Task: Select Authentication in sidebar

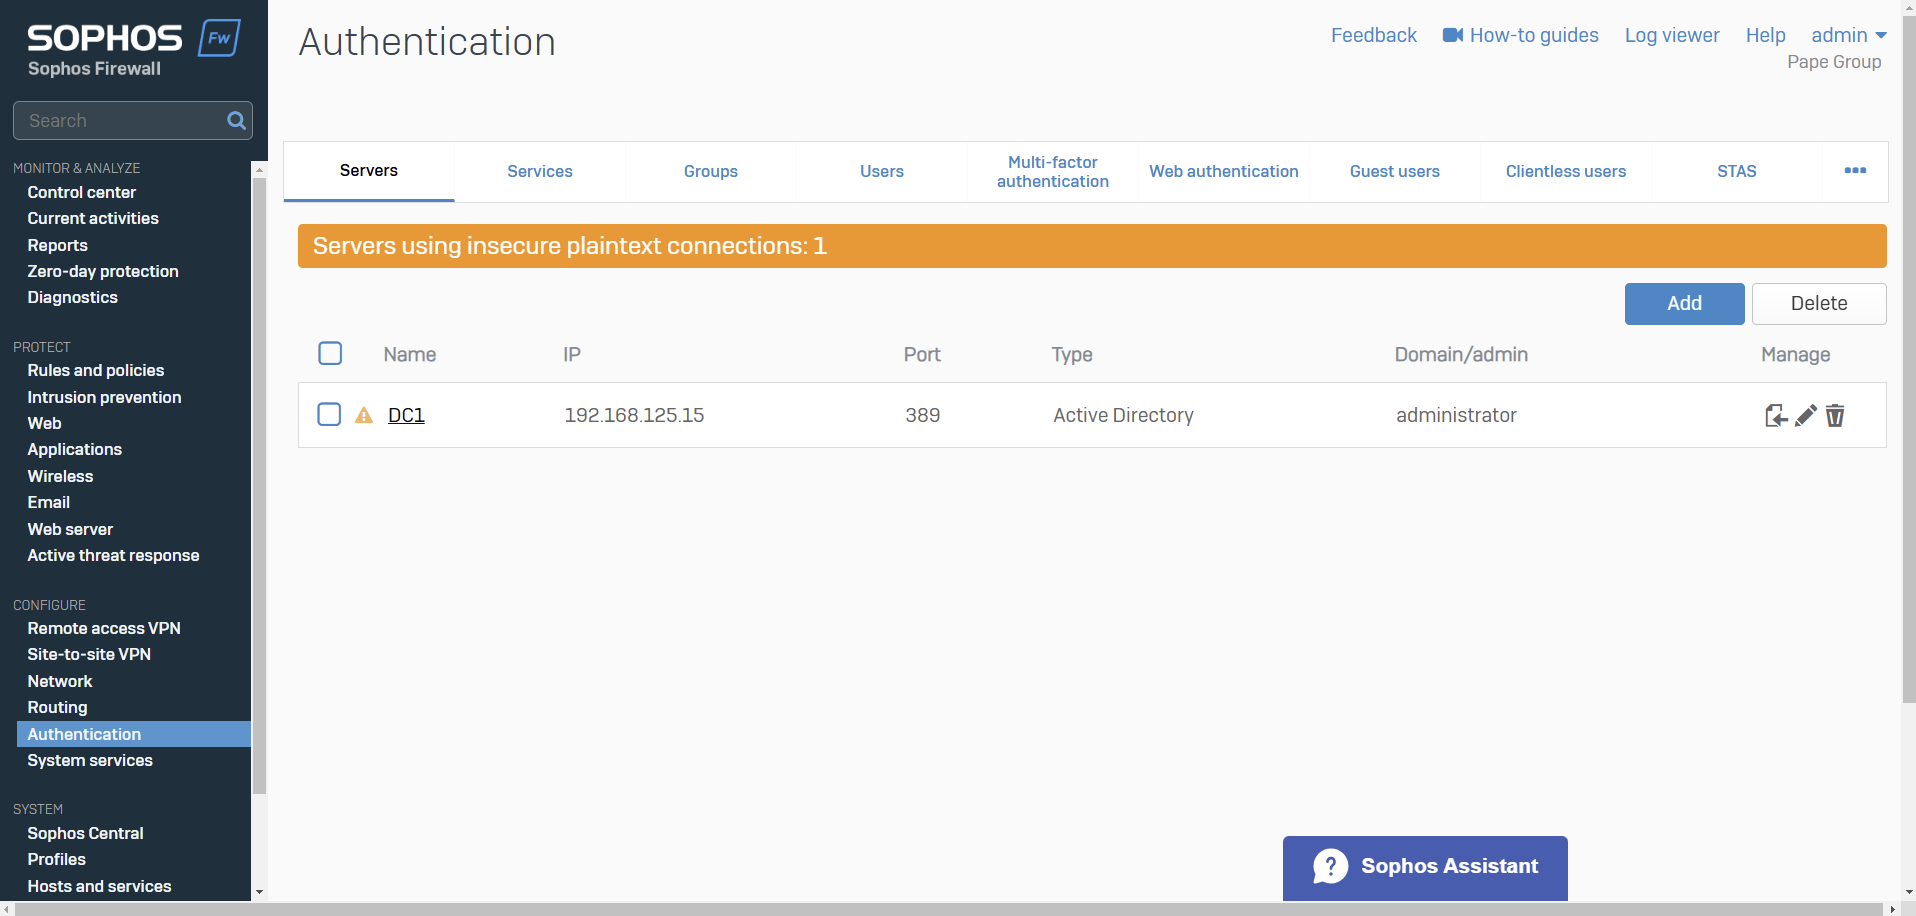Action: (134, 734)
